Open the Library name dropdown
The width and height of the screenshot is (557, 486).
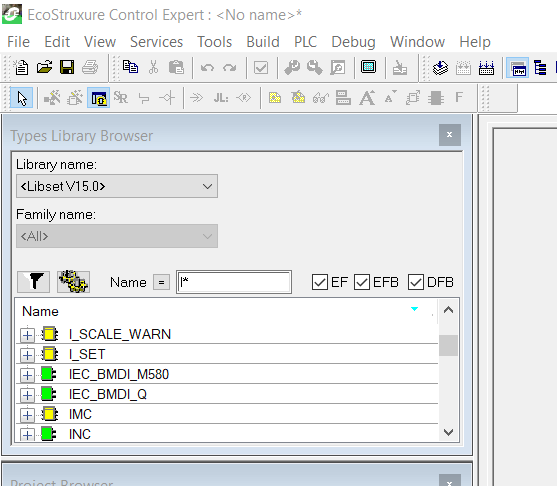tap(117, 186)
